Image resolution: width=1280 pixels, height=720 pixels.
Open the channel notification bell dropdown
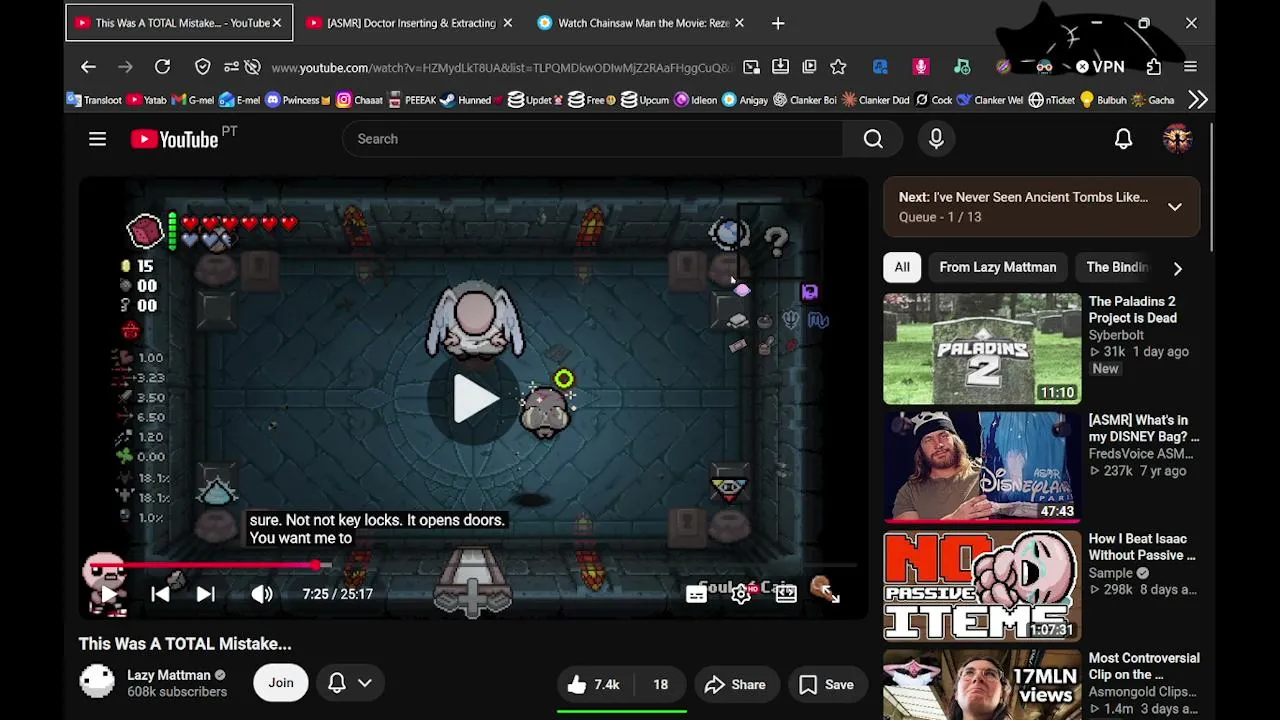pos(350,683)
